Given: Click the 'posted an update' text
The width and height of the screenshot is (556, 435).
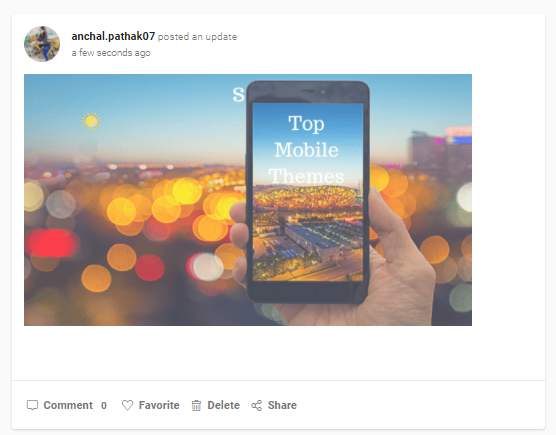Looking at the screenshot, I should [x=197, y=37].
